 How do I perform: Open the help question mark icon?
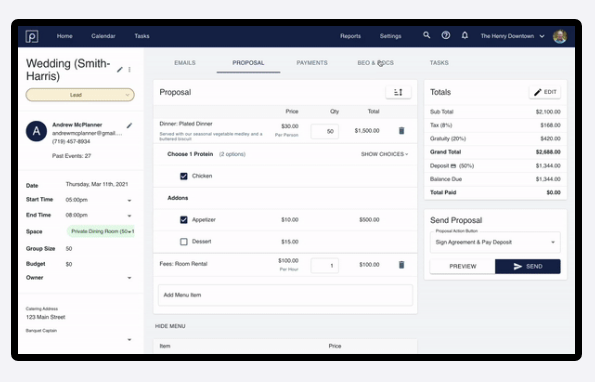445,35
